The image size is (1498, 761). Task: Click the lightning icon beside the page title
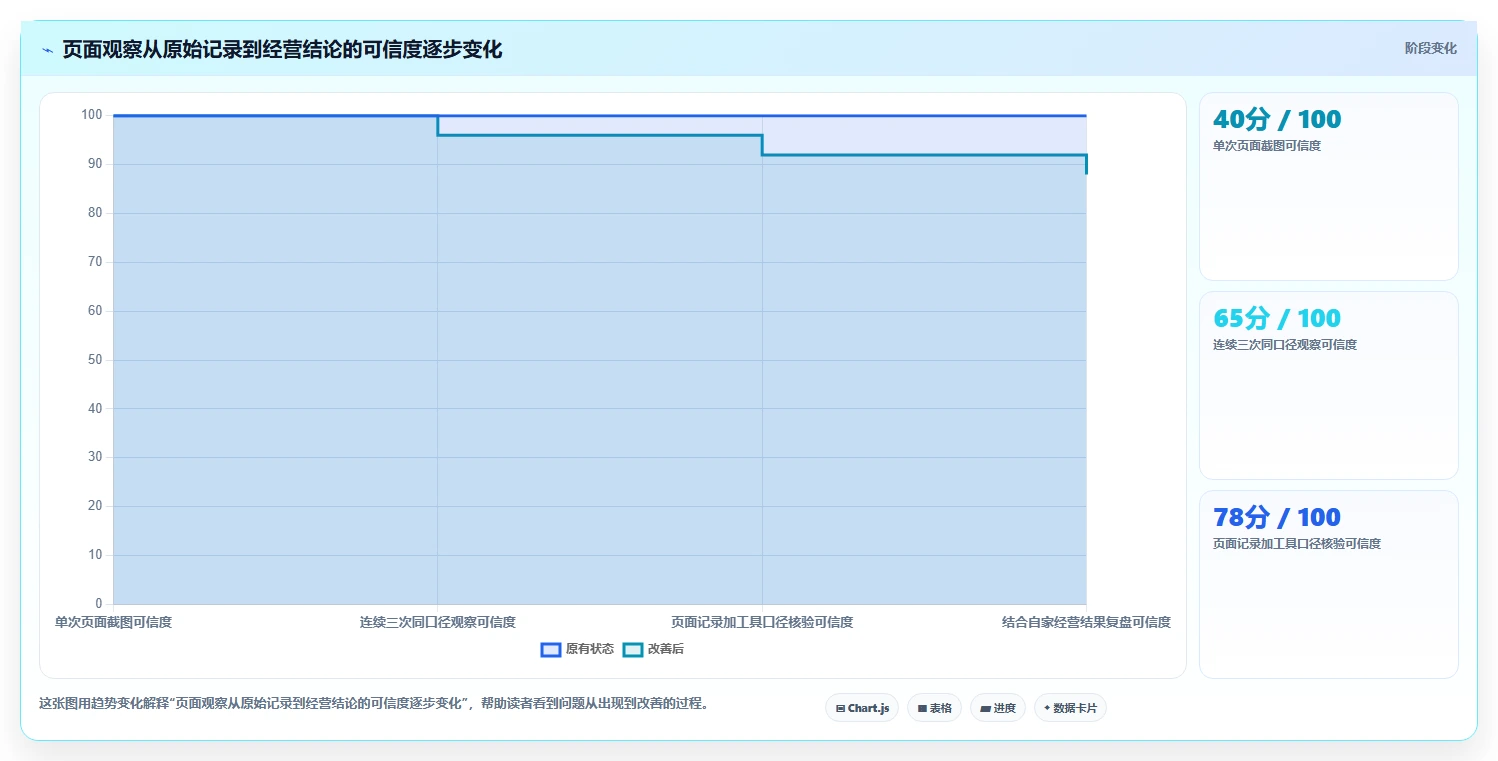pyautogui.click(x=48, y=50)
